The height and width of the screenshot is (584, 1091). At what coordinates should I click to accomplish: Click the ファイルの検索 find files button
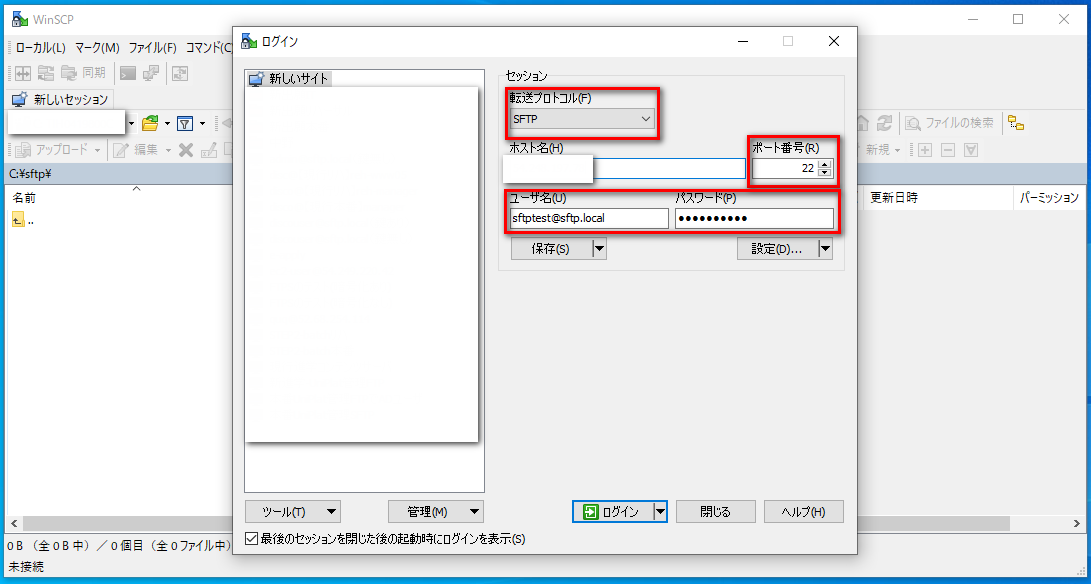(950, 123)
